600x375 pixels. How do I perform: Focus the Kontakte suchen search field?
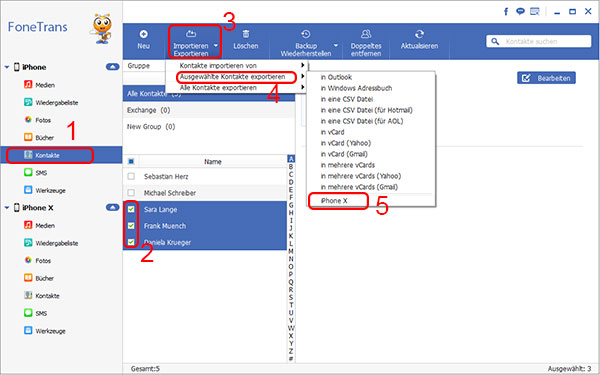[539, 41]
